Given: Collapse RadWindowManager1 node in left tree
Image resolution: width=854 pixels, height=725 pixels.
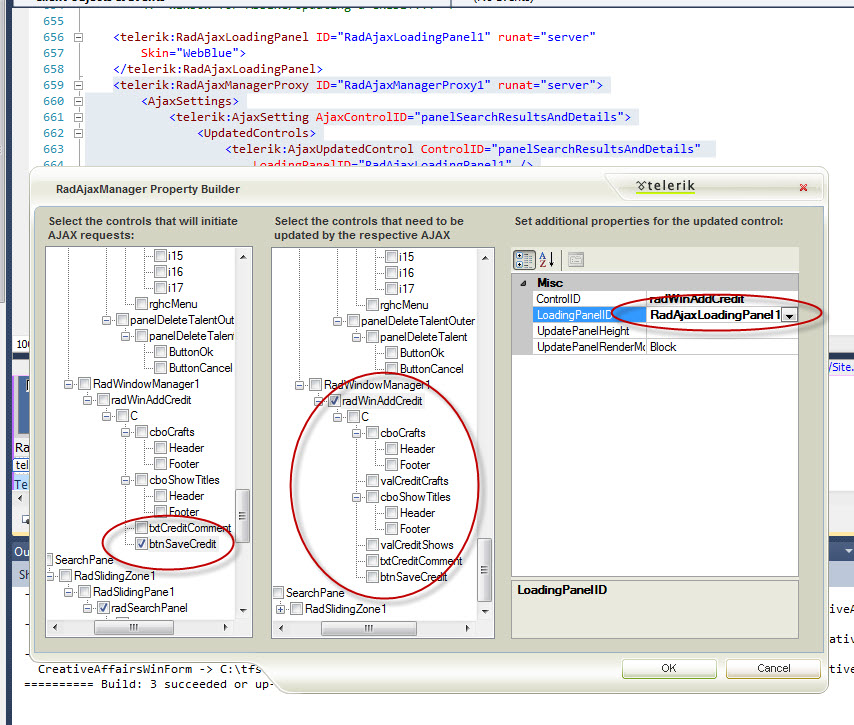Looking at the screenshot, I should click(x=68, y=384).
